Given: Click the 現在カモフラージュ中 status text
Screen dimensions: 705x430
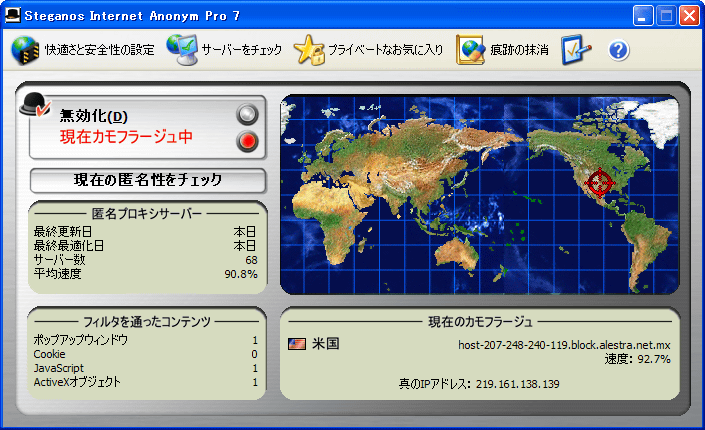Looking at the screenshot, I should (x=126, y=137).
